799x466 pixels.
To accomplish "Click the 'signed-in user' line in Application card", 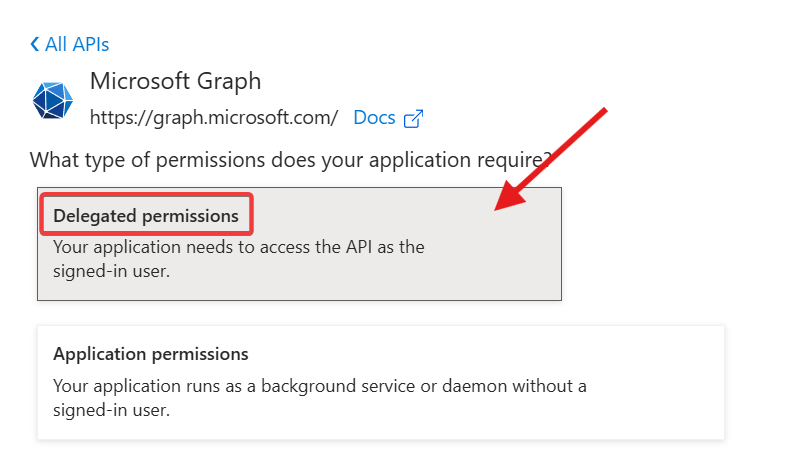I will pyautogui.click(x=111, y=410).
